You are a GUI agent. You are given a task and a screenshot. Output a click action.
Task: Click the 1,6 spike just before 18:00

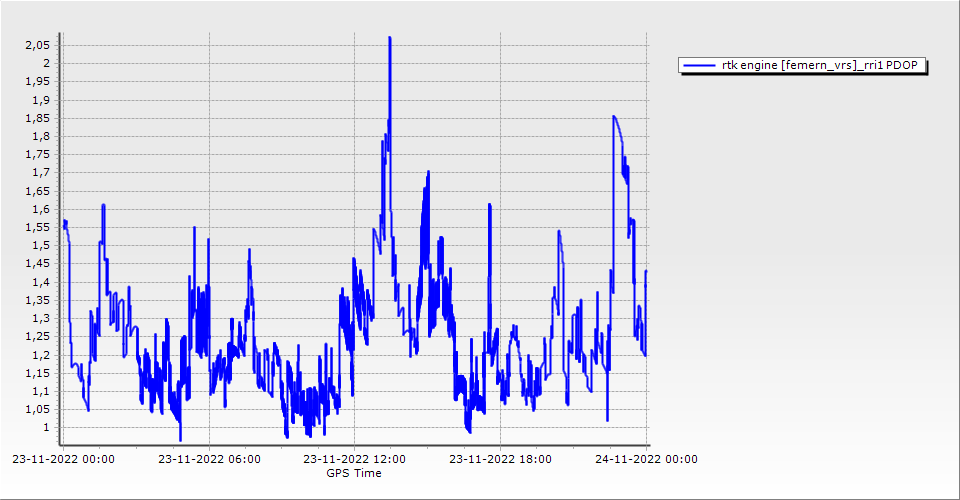click(490, 205)
